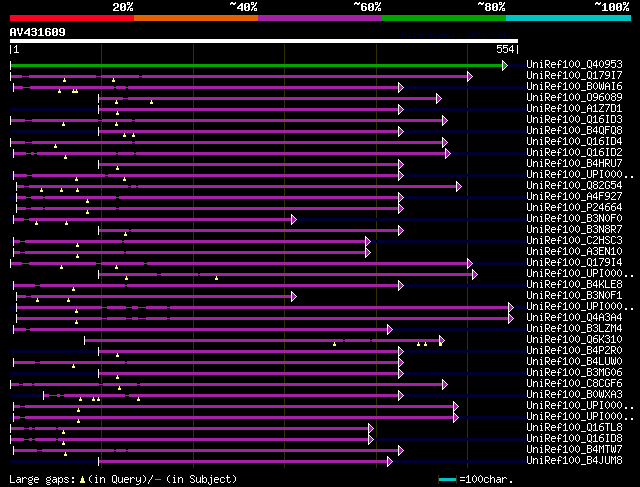Click the yellow gap marker under the A1Z7D1 bar

click(x=118, y=113)
